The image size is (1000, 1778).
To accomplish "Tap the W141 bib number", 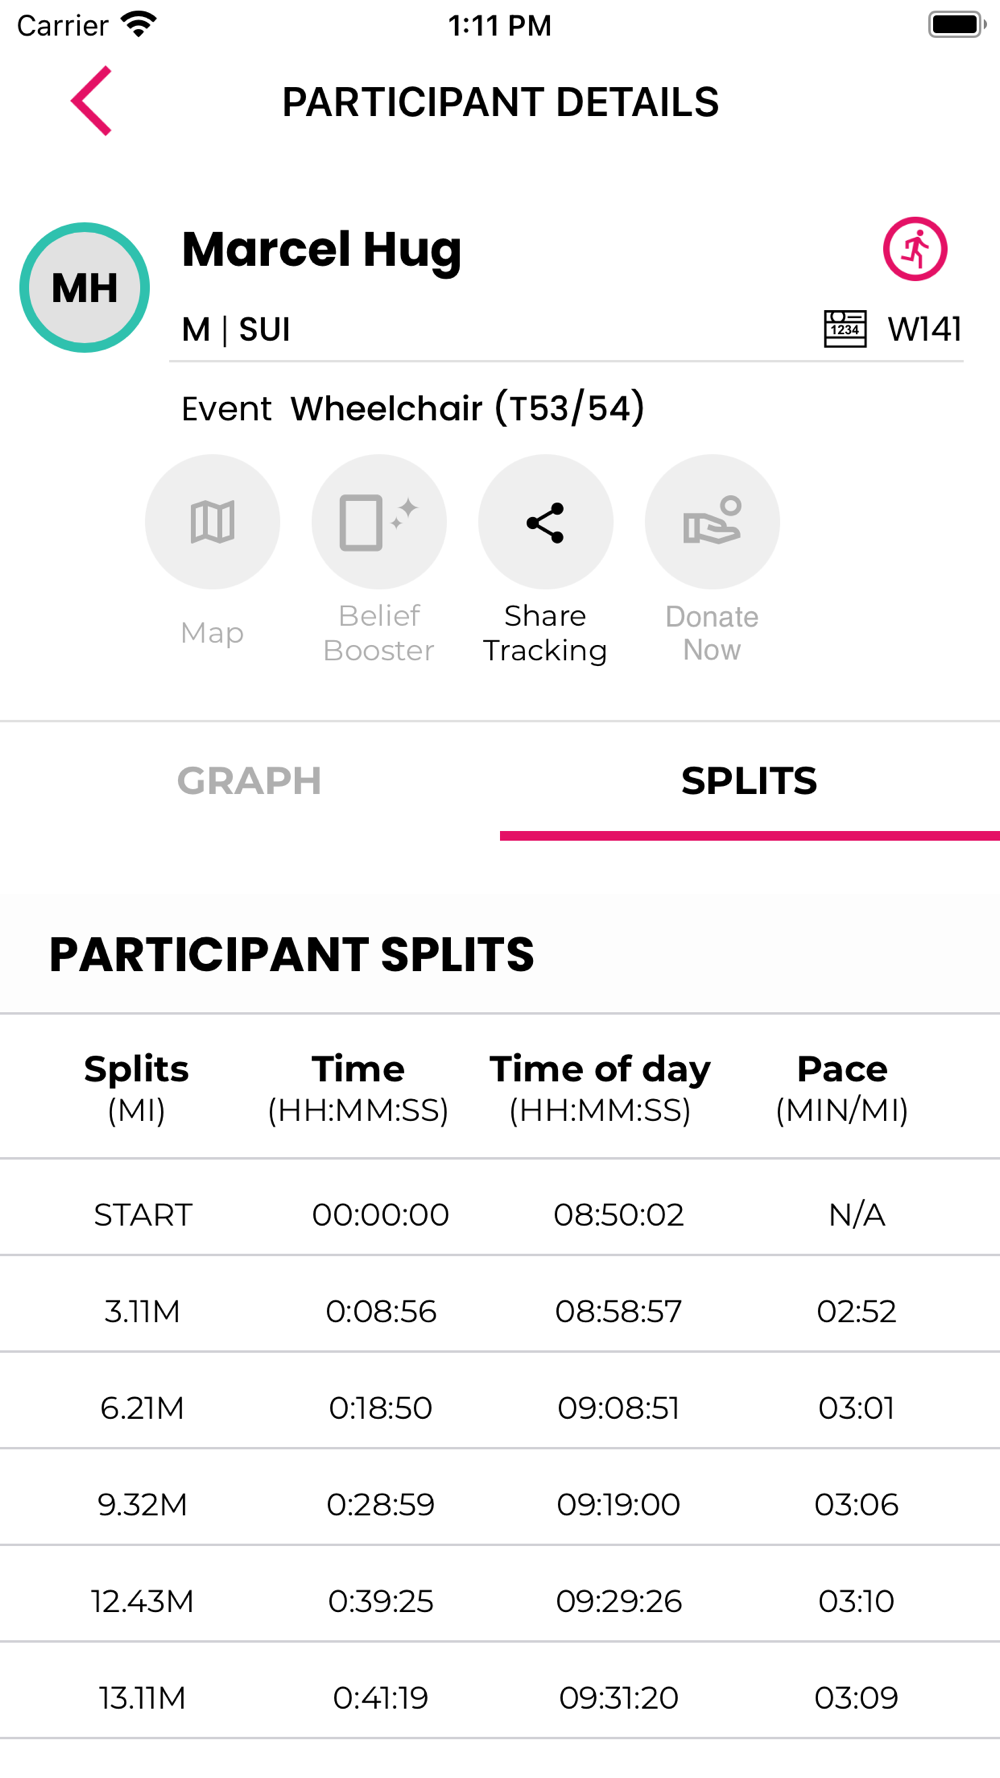I will [x=925, y=329].
